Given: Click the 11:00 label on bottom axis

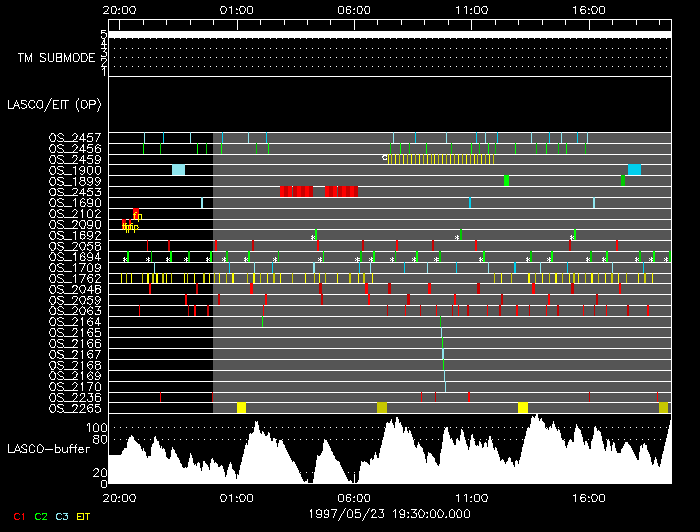Looking at the screenshot, I should tap(471, 498).
